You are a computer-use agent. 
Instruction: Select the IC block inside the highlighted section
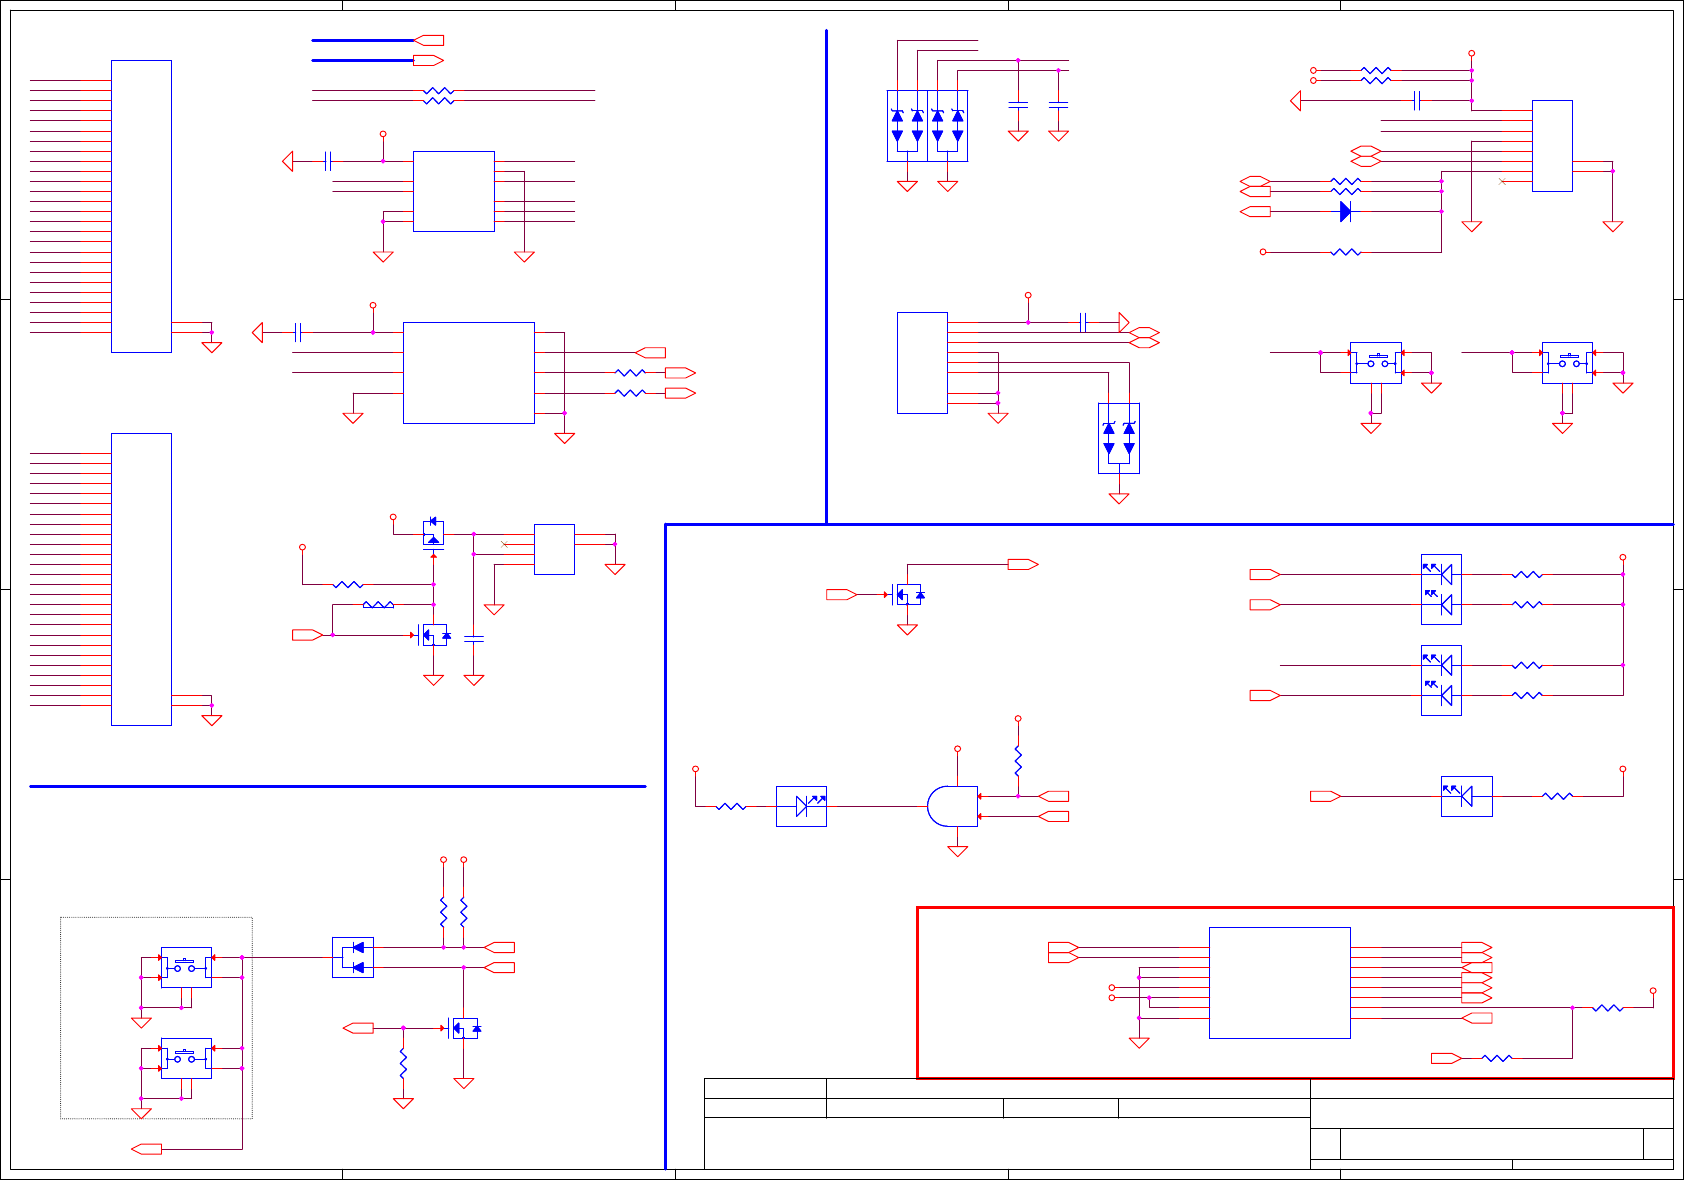[x=1279, y=983]
